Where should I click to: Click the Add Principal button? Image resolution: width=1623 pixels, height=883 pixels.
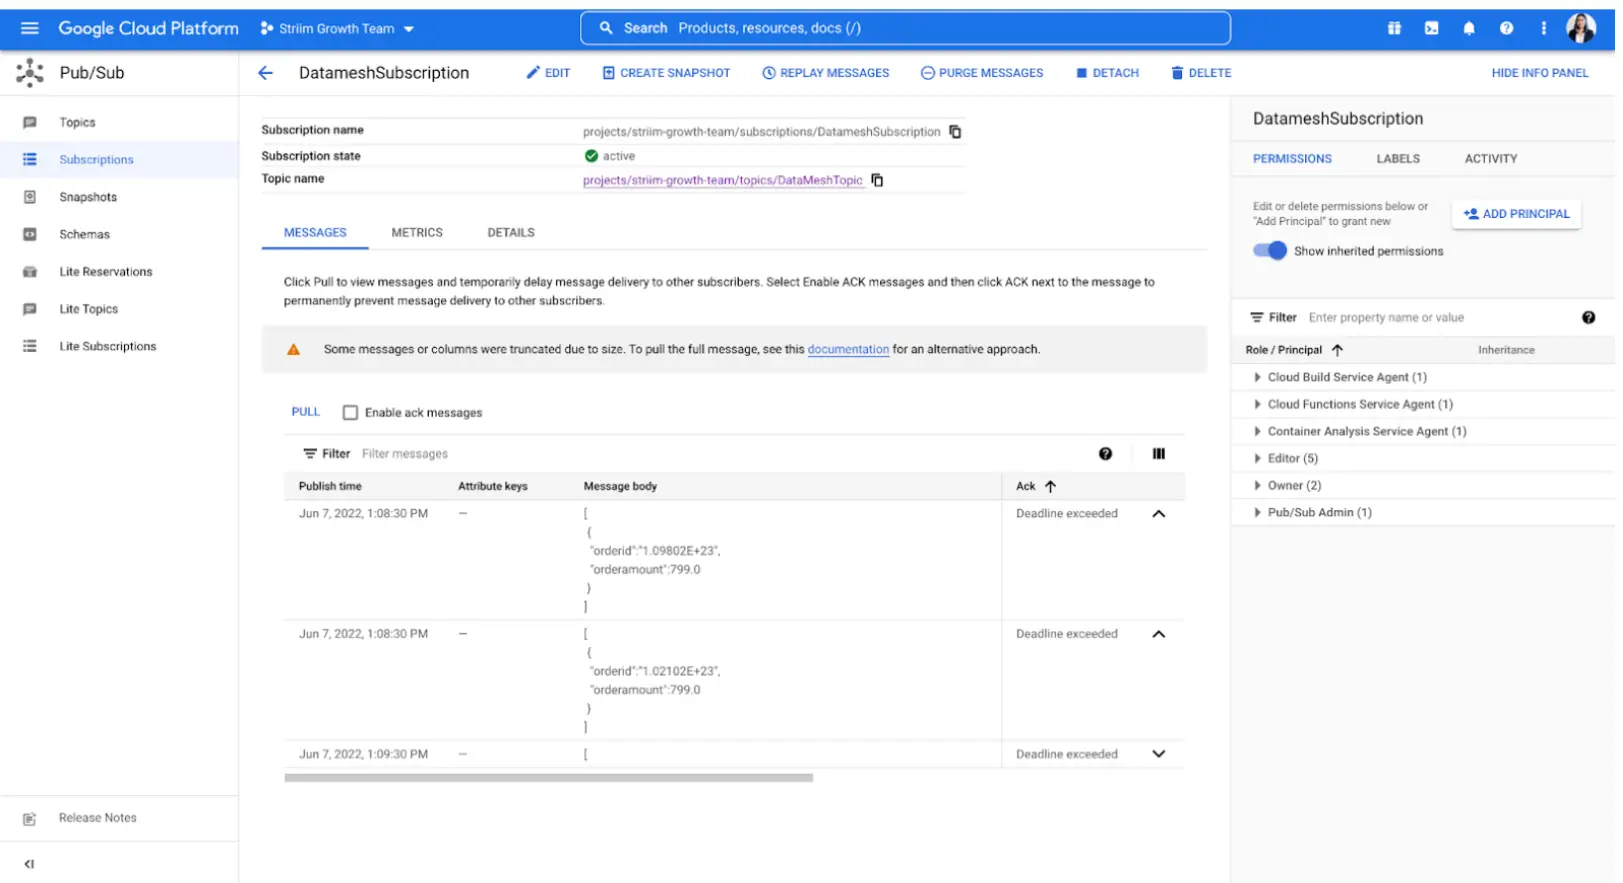pos(1516,214)
